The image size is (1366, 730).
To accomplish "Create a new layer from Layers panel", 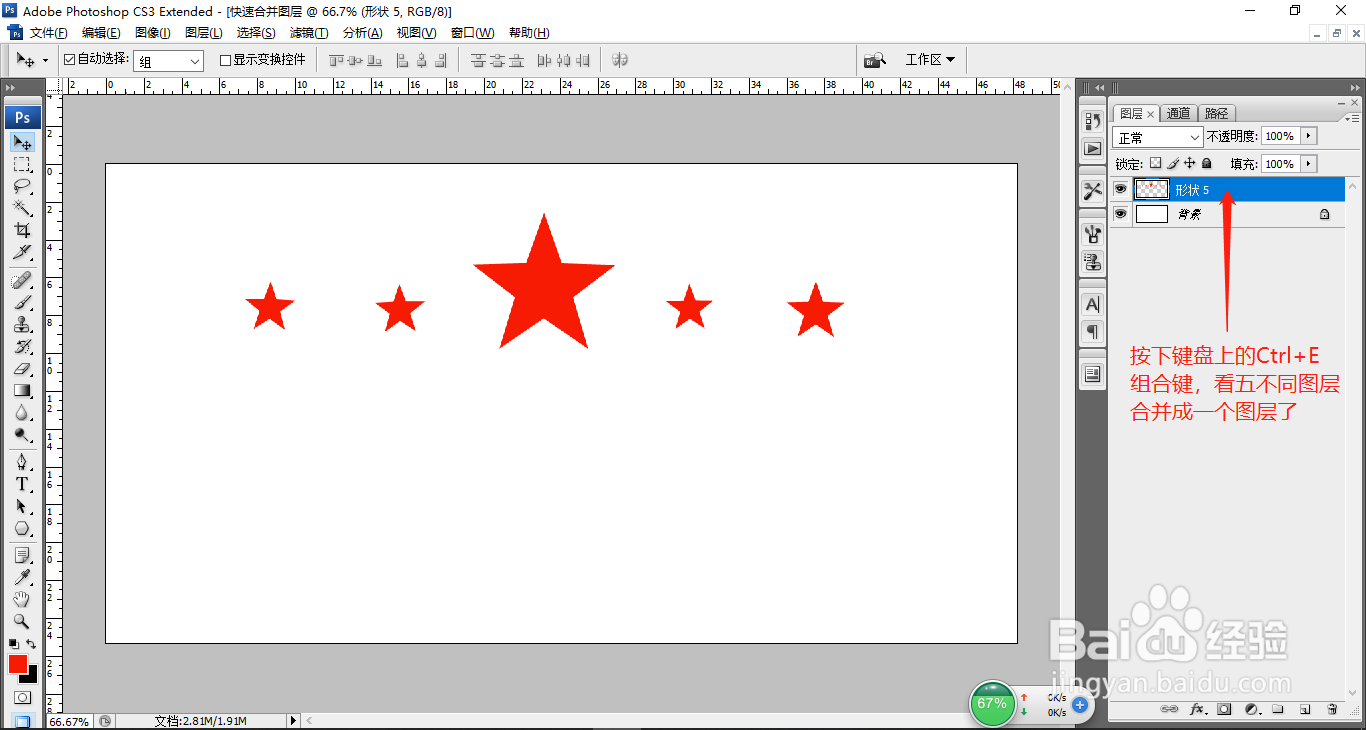I will [x=1305, y=709].
